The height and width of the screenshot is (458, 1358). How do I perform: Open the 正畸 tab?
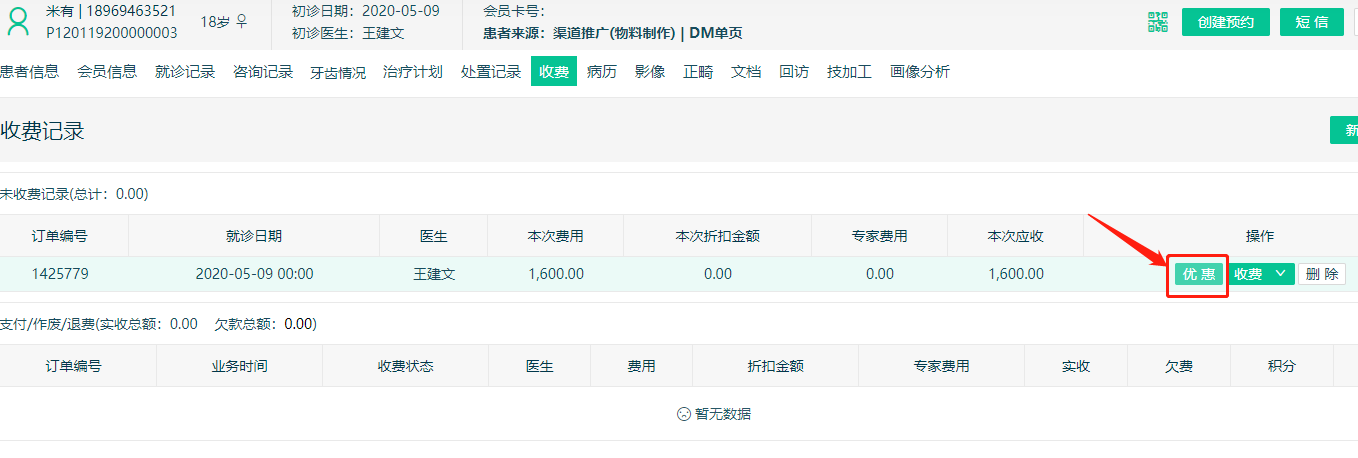click(x=698, y=72)
